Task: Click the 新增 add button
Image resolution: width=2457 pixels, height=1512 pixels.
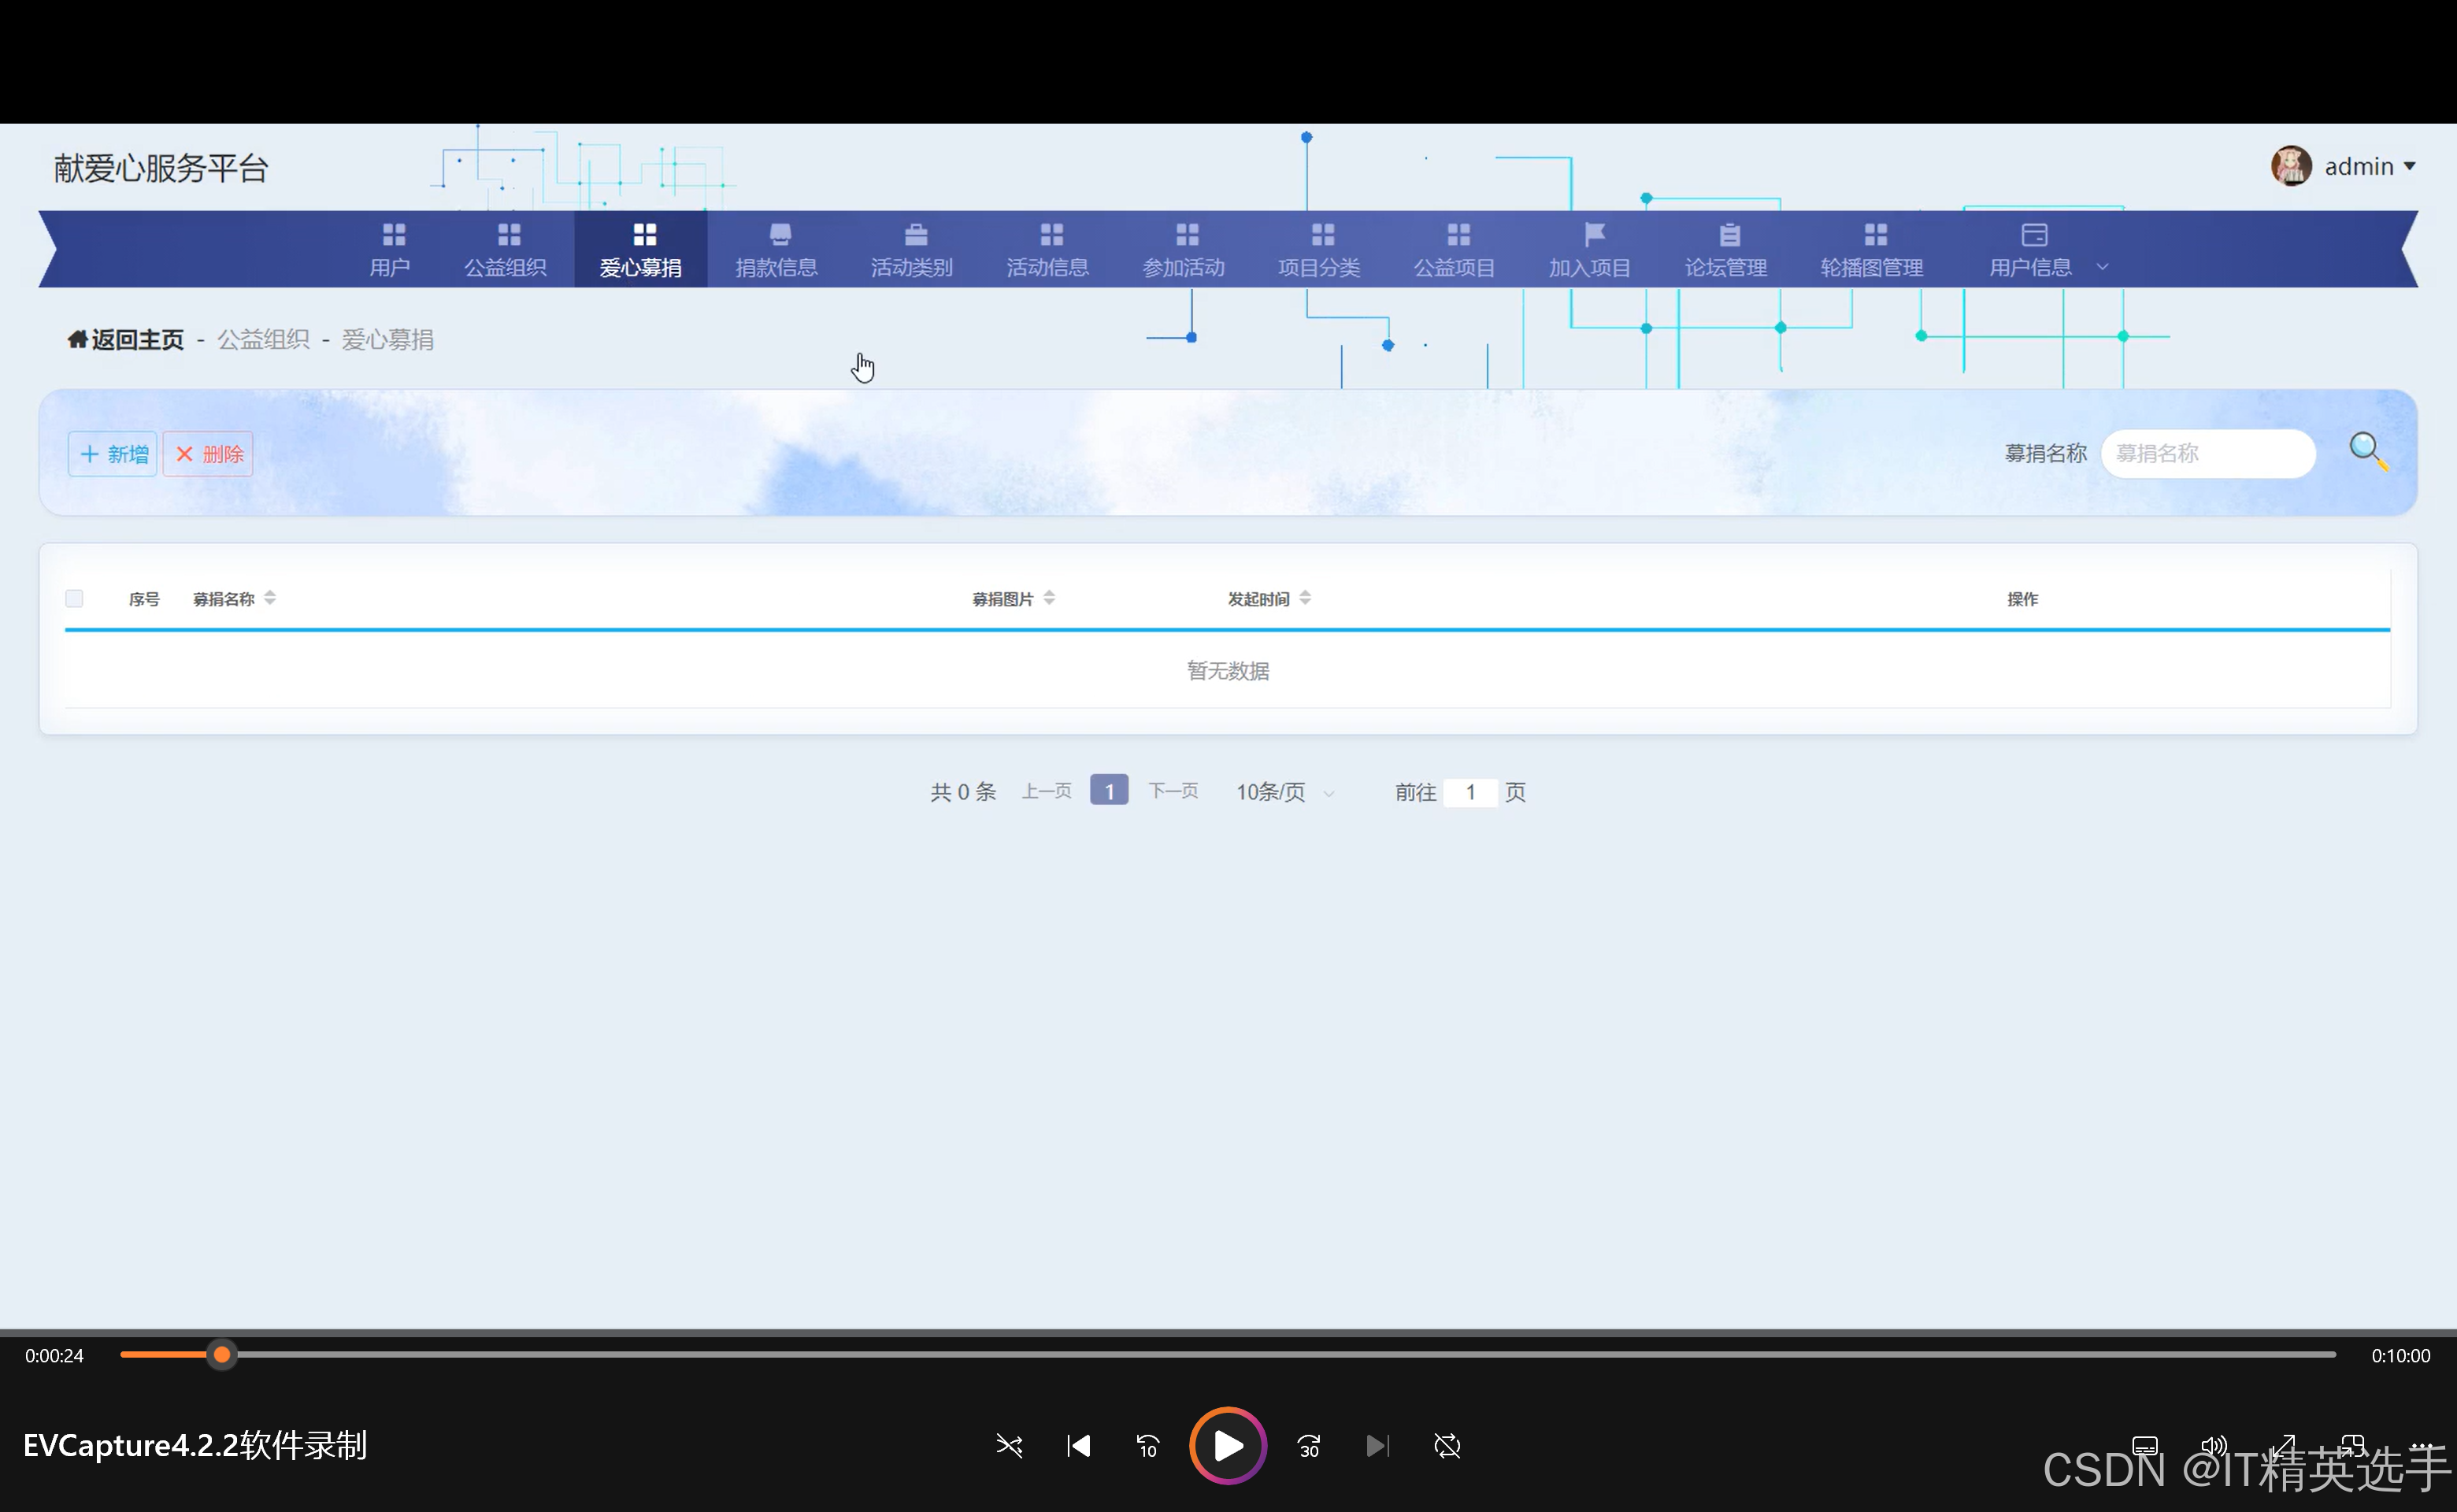Action: click(x=114, y=454)
